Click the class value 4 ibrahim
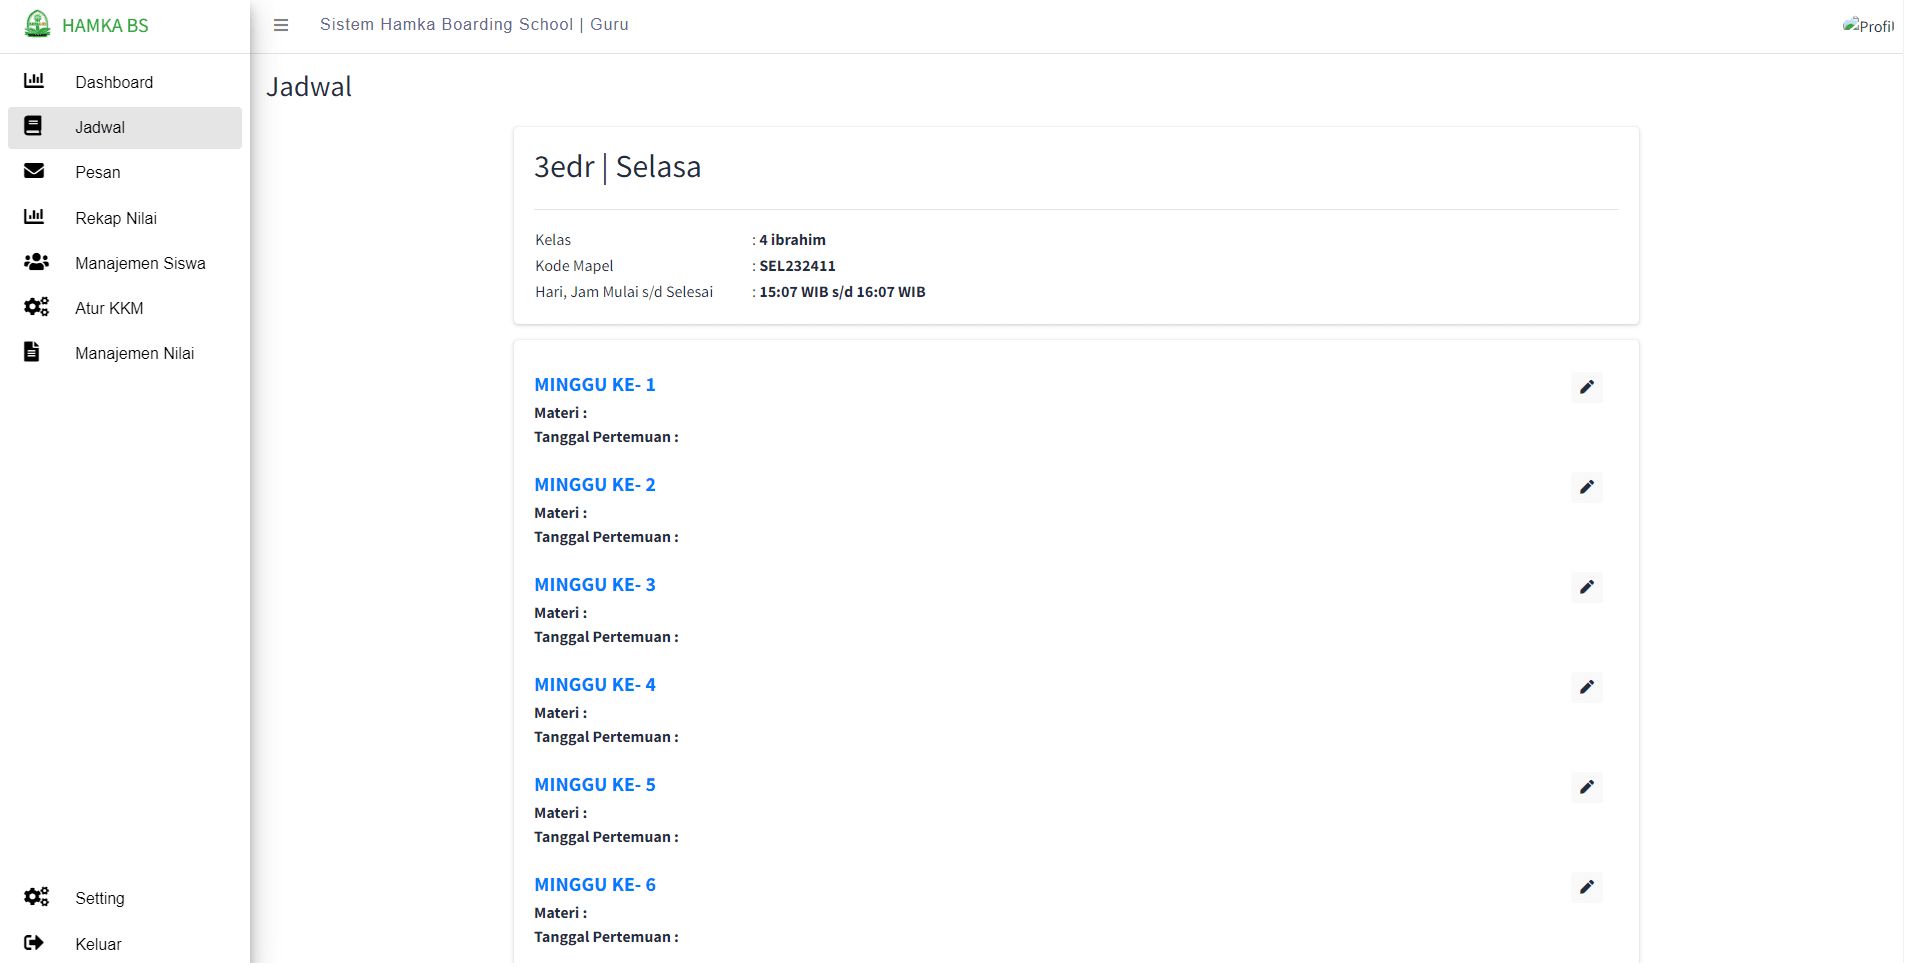This screenshot has height=973, width=1916. pos(792,240)
